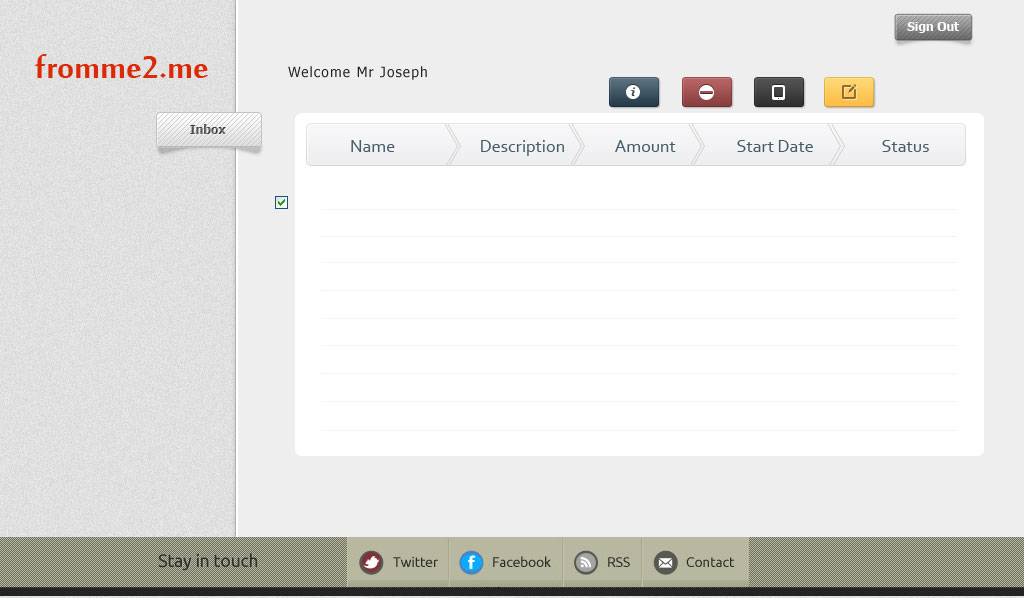1024x598 pixels.
Task: Click the Stay in touch text
Action: (x=208, y=561)
